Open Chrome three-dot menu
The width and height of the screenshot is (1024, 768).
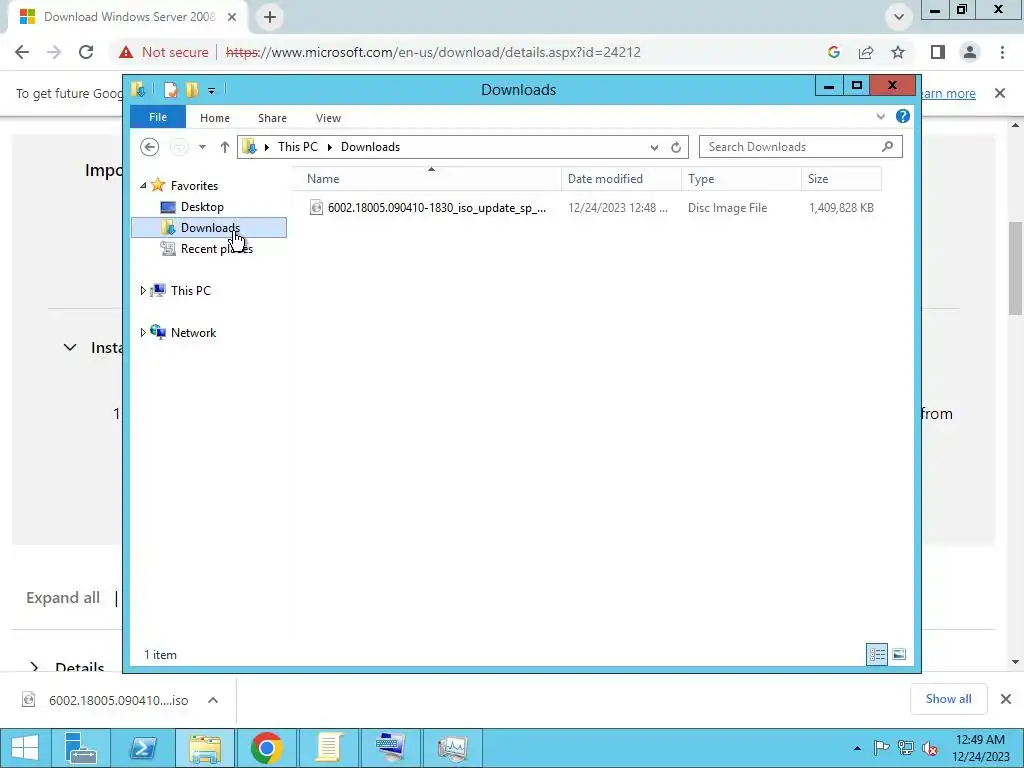(1002, 52)
